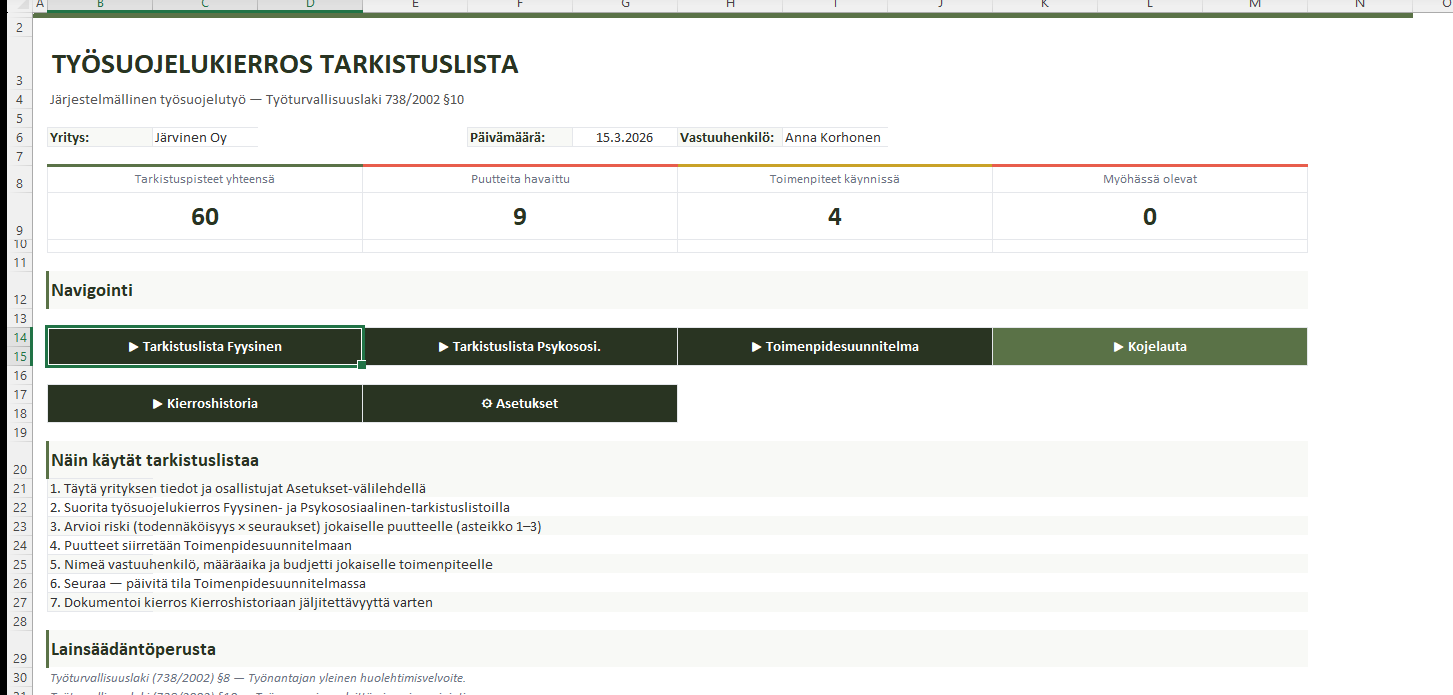
Task: Open the Tarkistuslista Psykososi. navigation button
Action: tap(520, 347)
